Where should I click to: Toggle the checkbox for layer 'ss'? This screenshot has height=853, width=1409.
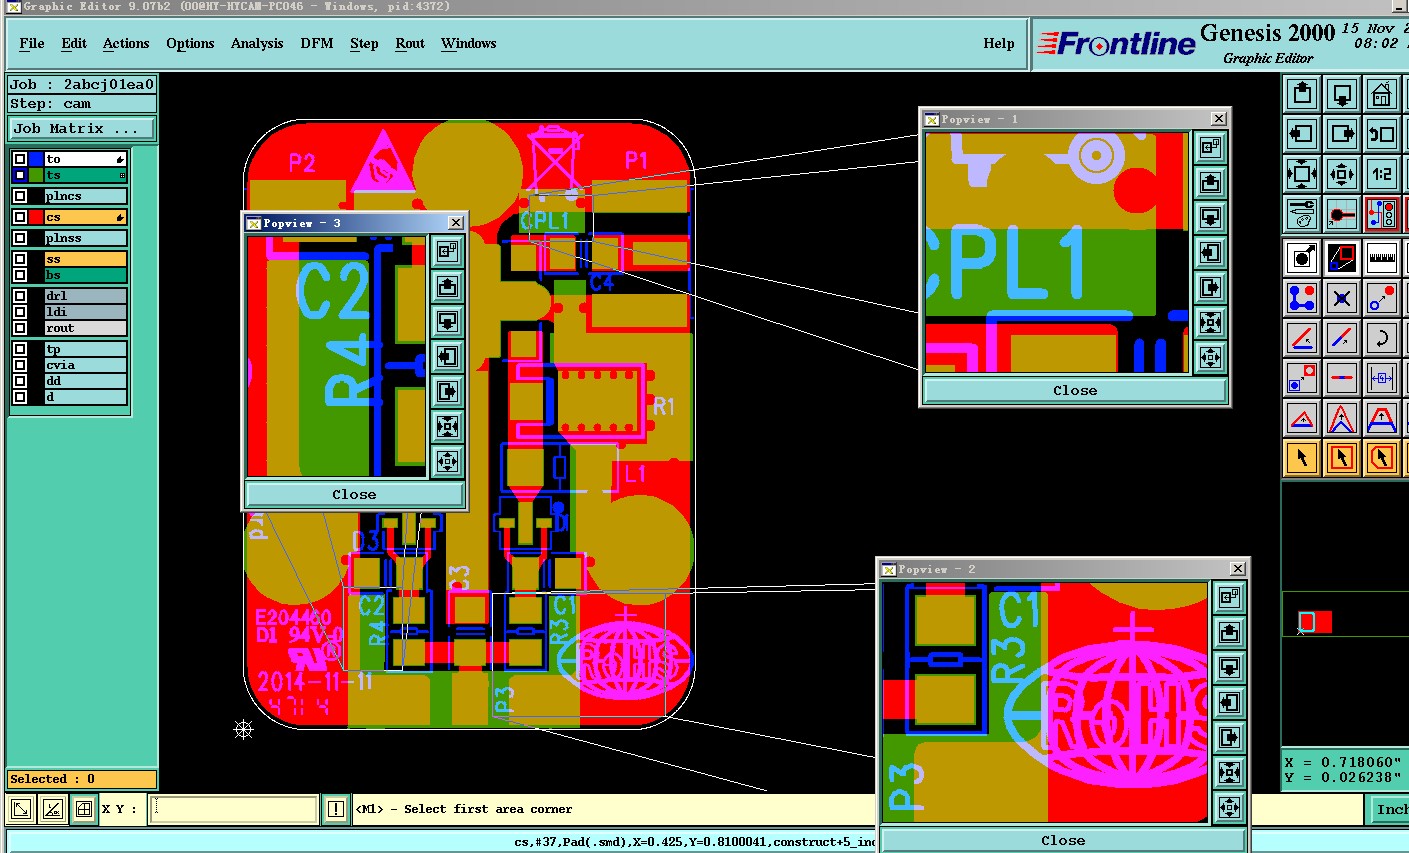[20, 259]
